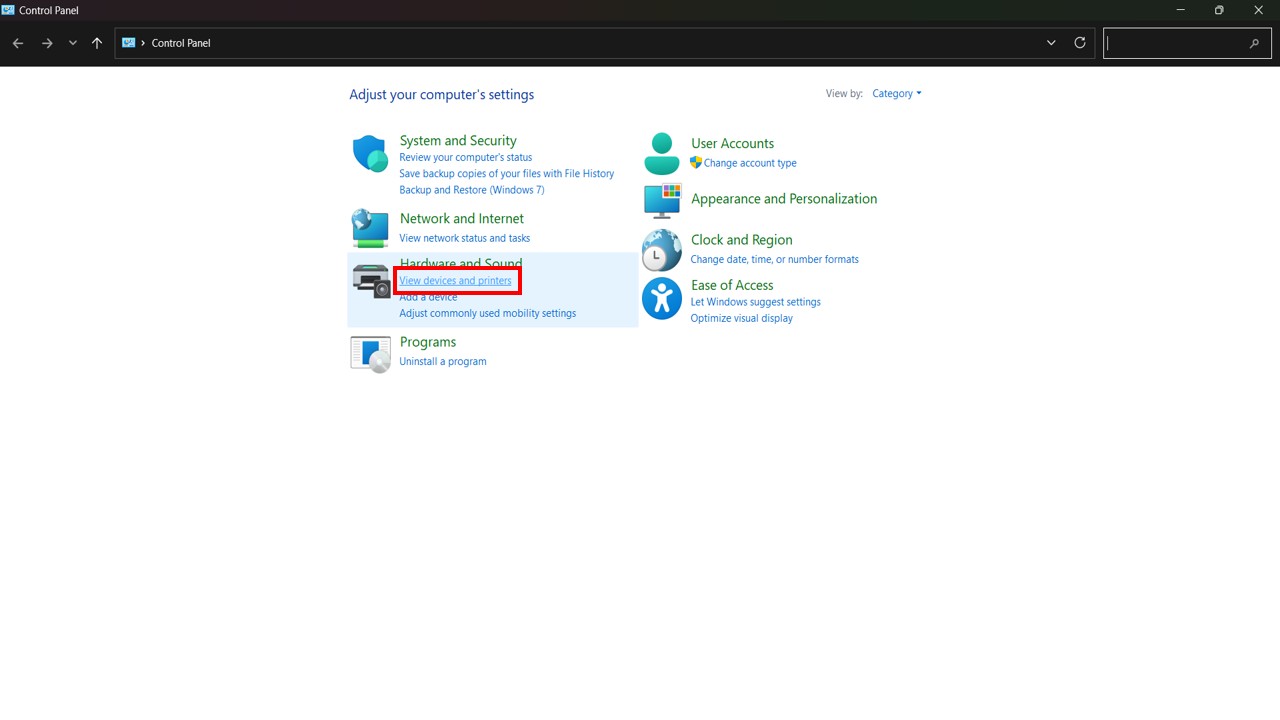Image resolution: width=1280 pixels, height=720 pixels.
Task: Click the Hardware and Sound printer icon
Action: 371,281
